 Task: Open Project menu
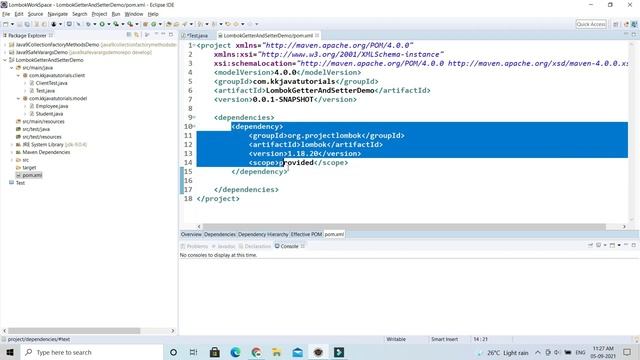(x=99, y=14)
